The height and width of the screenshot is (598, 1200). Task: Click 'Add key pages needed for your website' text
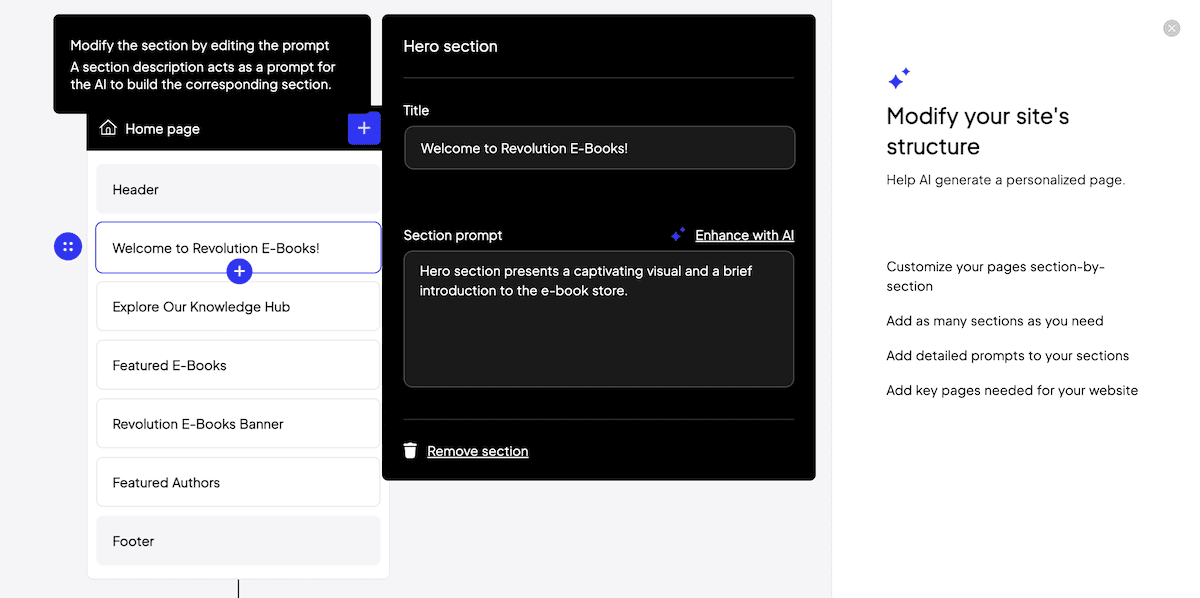point(1012,390)
